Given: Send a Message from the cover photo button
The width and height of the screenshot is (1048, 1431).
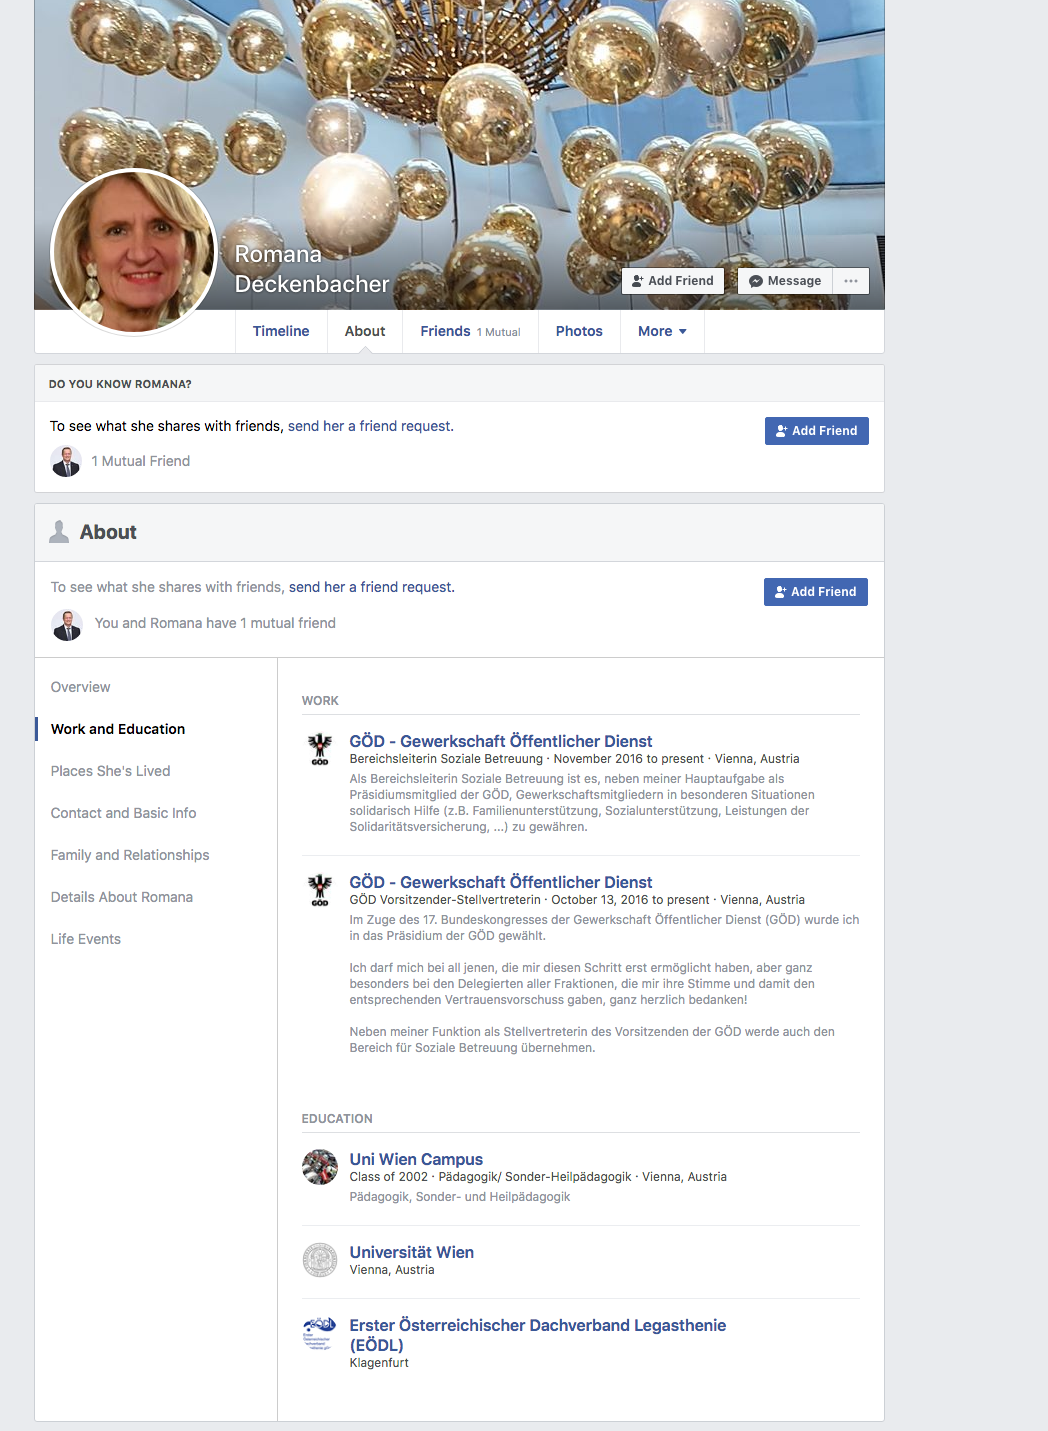Looking at the screenshot, I should [785, 281].
